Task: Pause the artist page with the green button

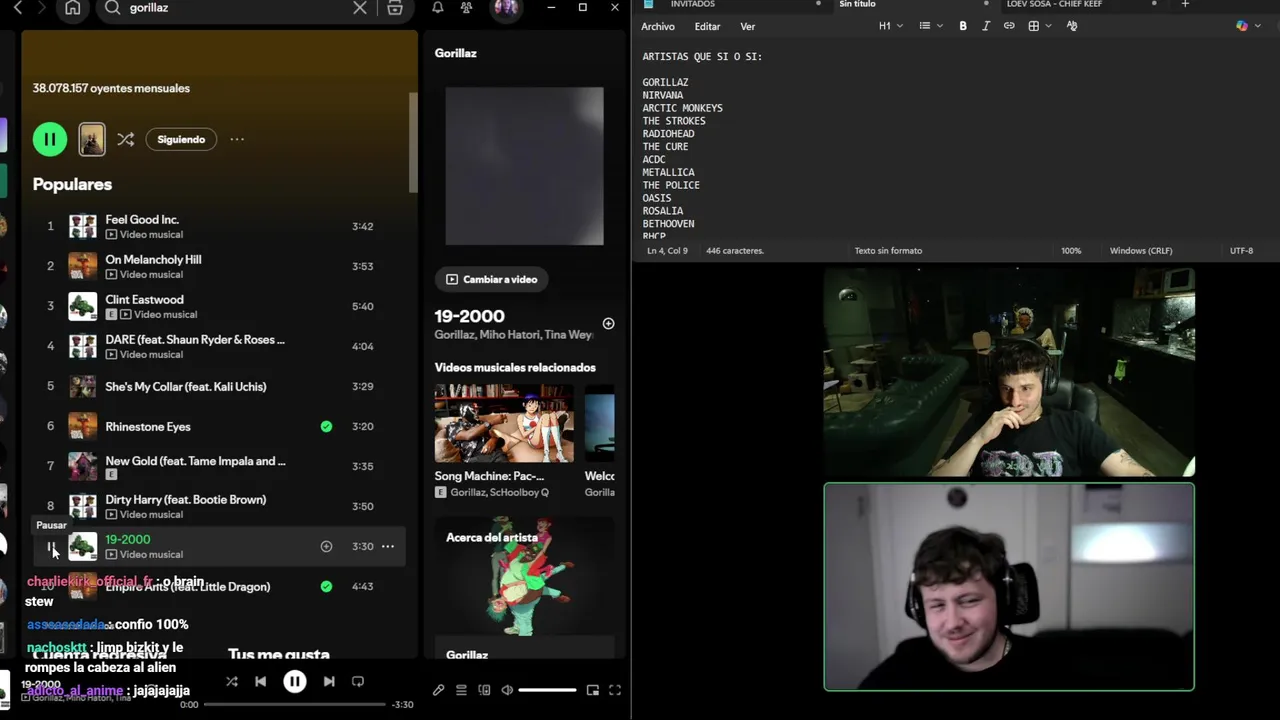Action: 50,139
